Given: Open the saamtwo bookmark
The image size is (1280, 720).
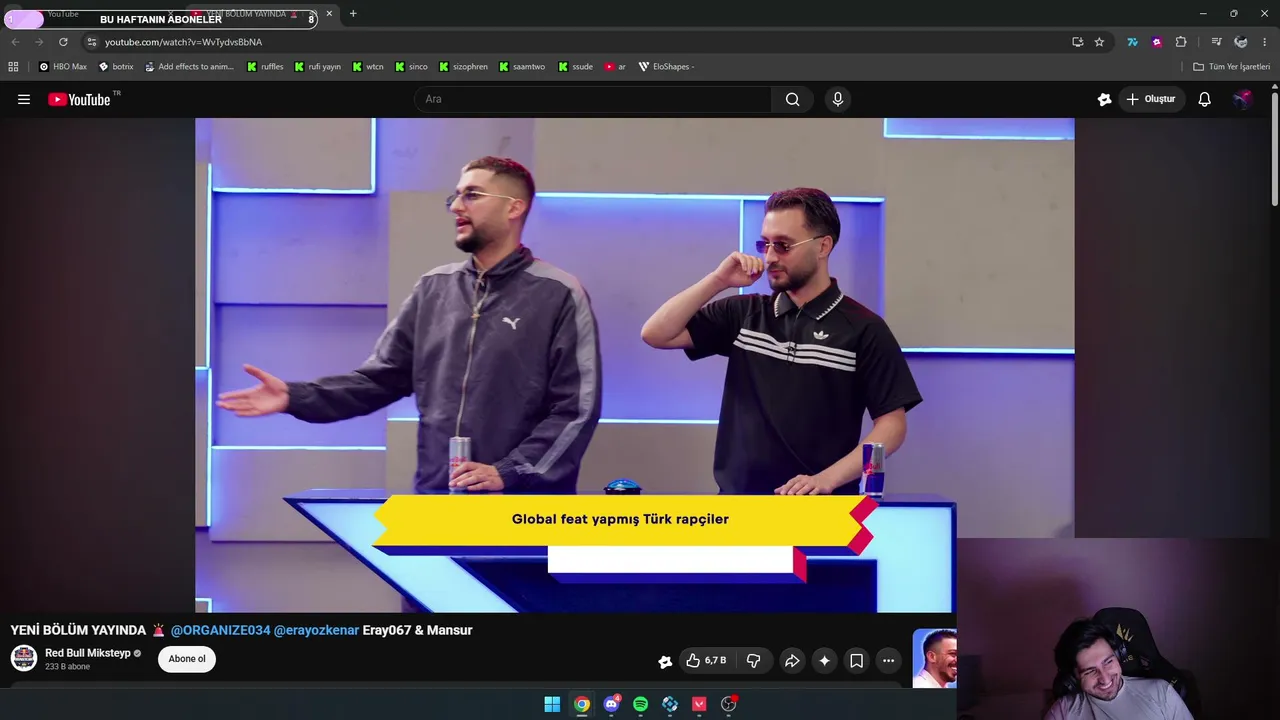Looking at the screenshot, I should (522, 67).
